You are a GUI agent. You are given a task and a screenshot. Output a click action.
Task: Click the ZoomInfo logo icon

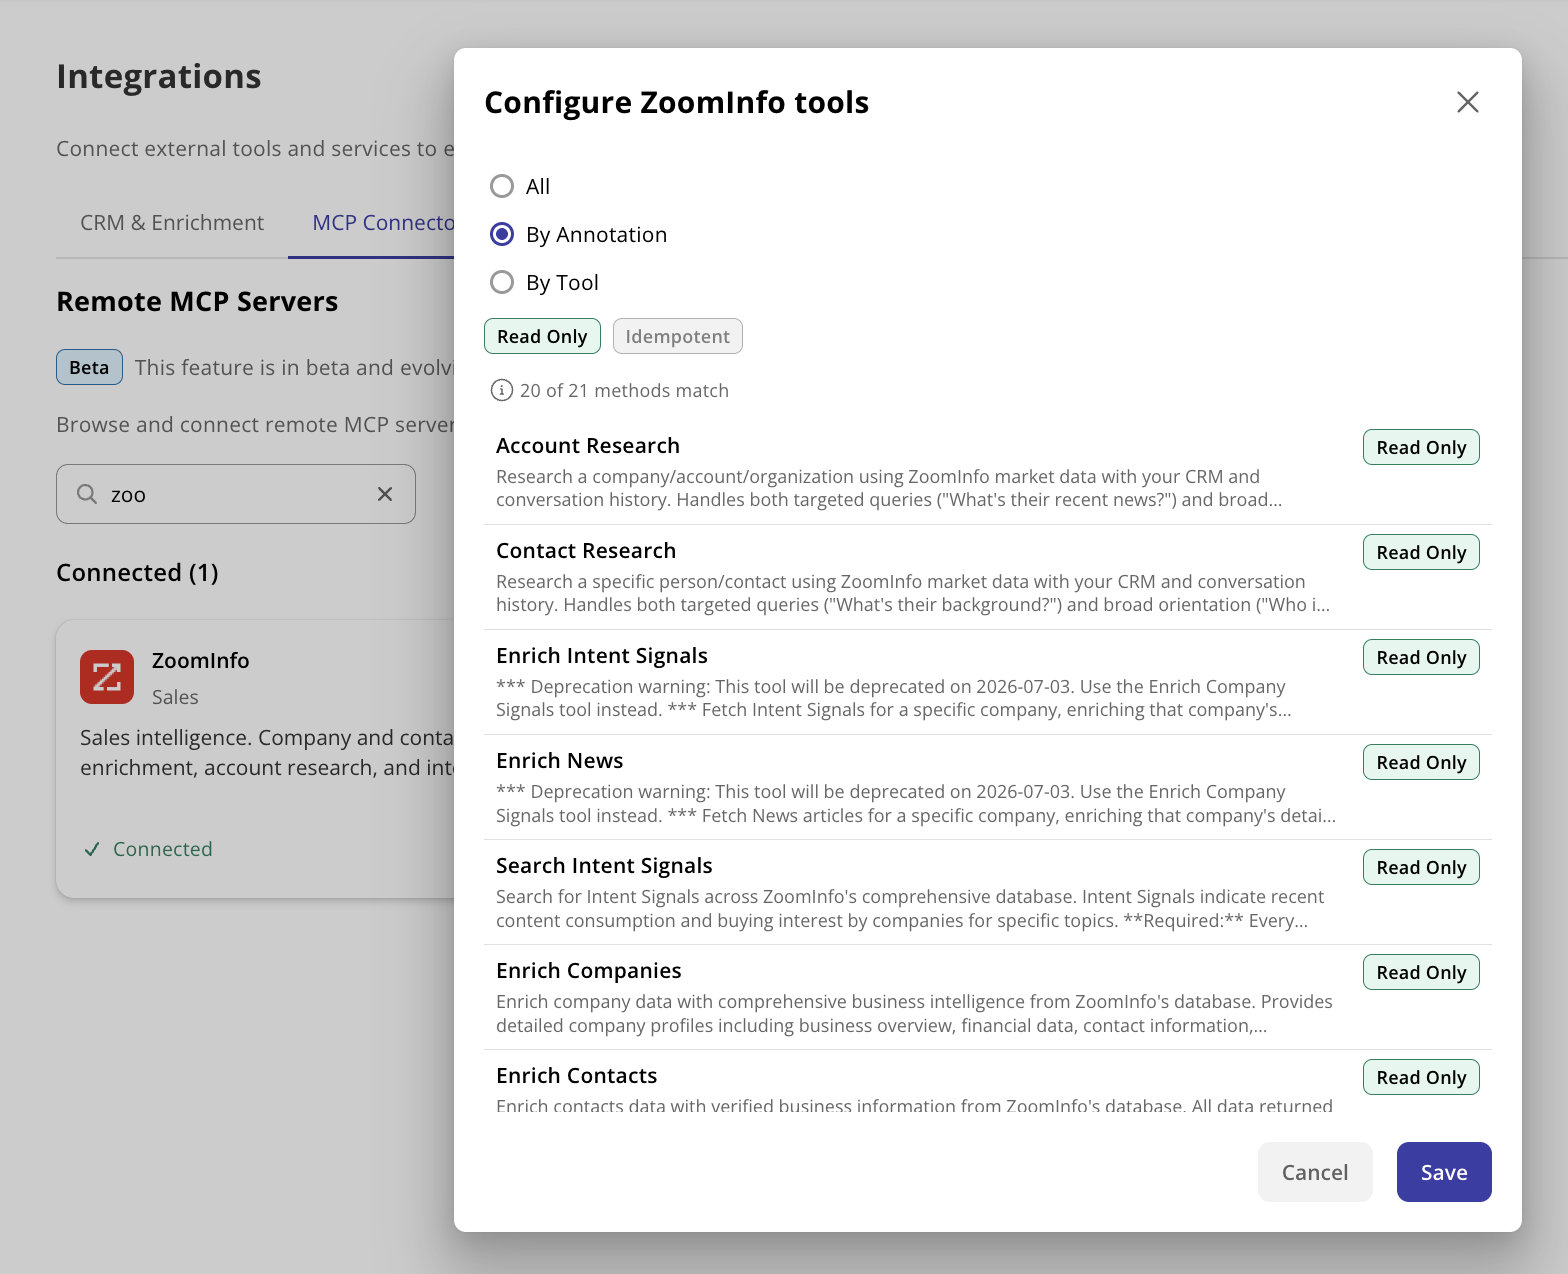[107, 677]
